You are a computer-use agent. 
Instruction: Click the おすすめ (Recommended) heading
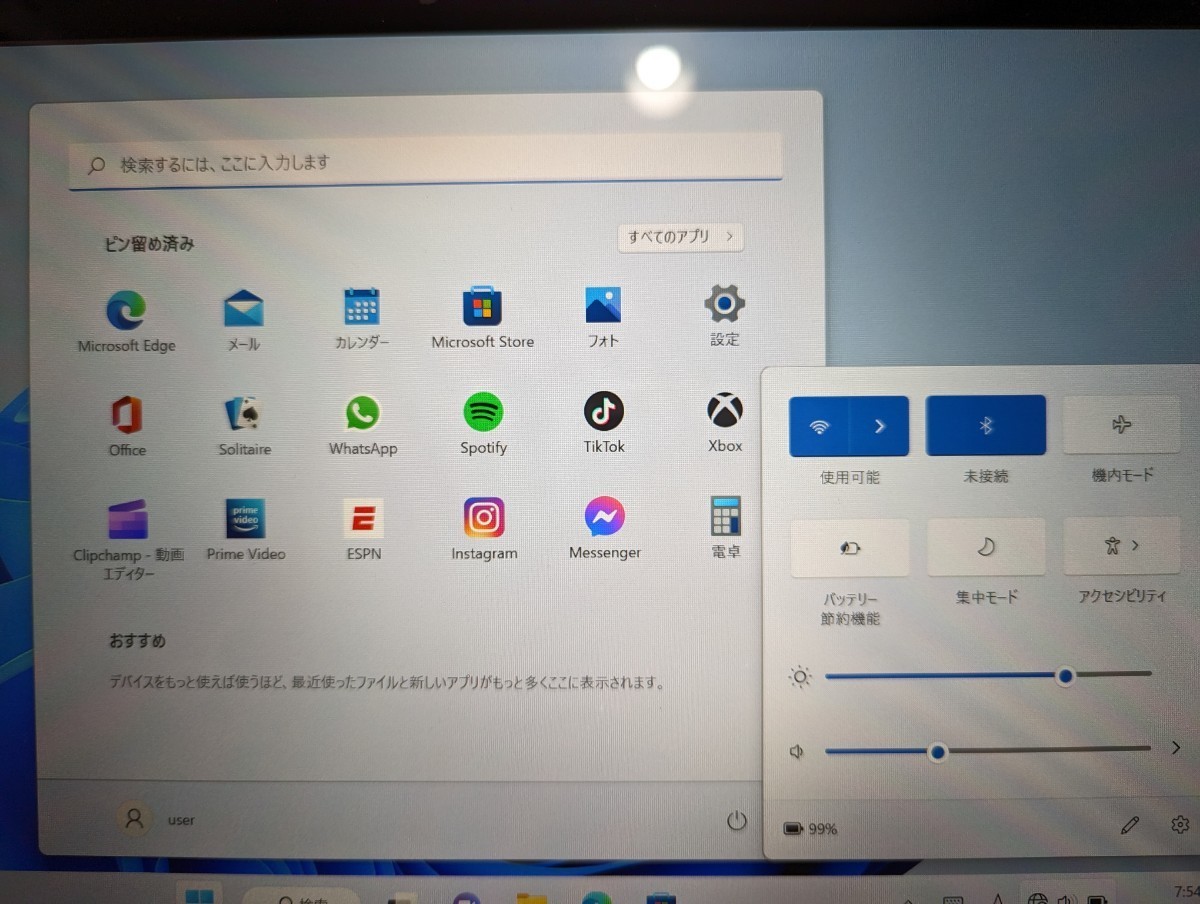(137, 640)
